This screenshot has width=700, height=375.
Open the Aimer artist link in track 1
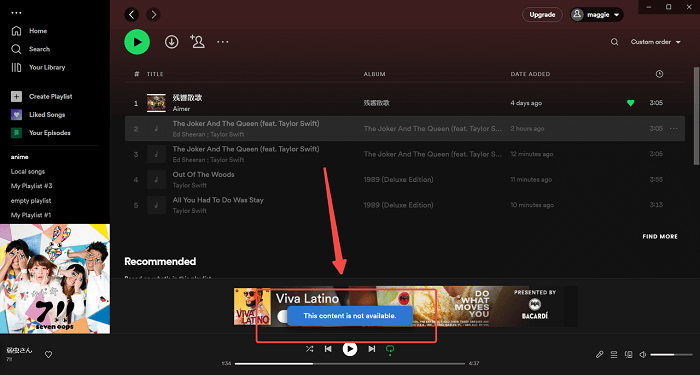click(181, 109)
